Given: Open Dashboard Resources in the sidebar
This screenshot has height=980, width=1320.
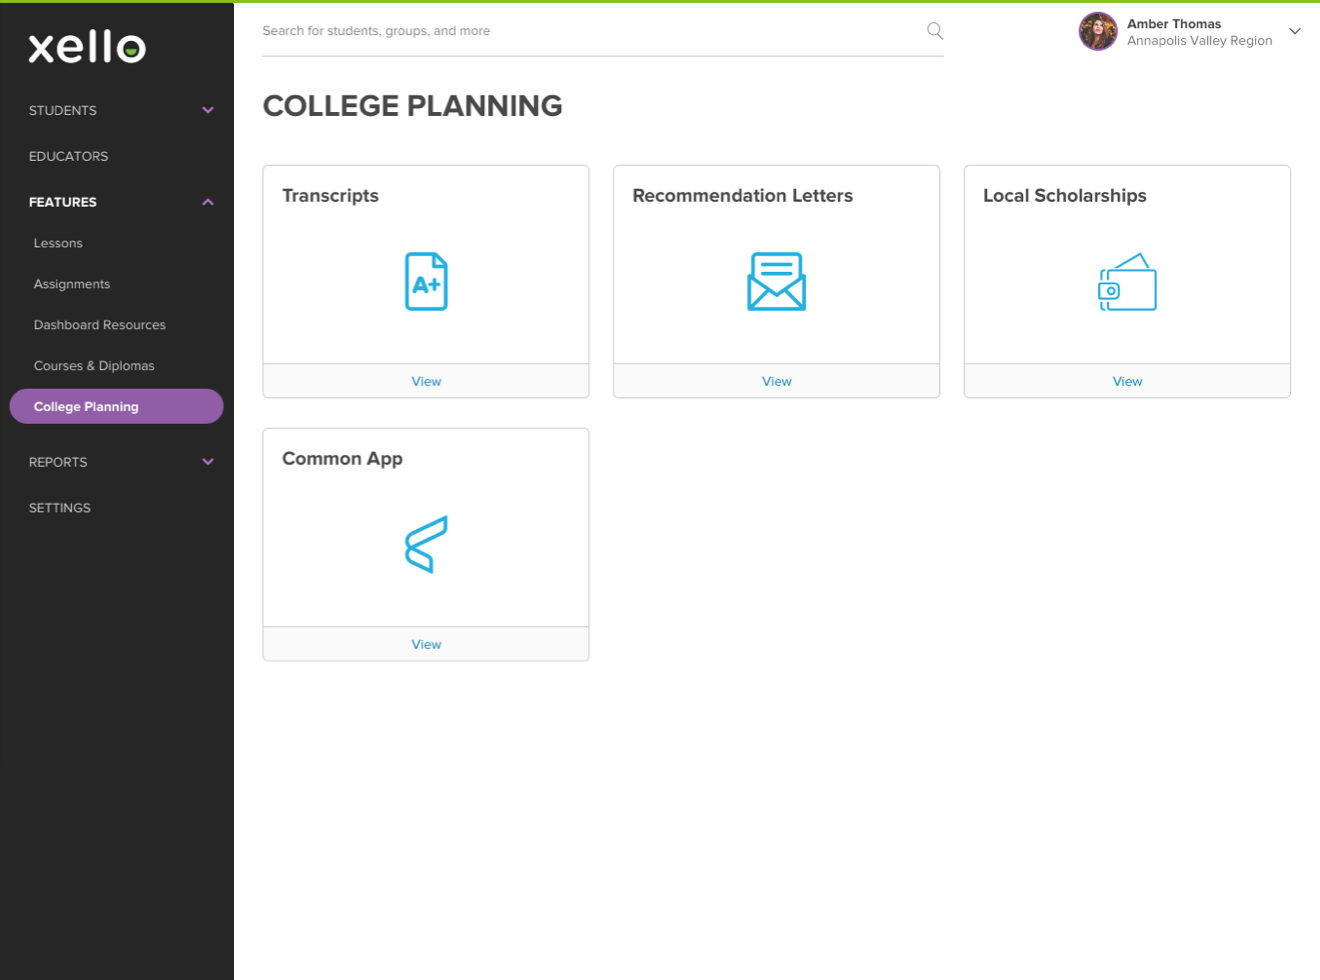Looking at the screenshot, I should [x=99, y=324].
